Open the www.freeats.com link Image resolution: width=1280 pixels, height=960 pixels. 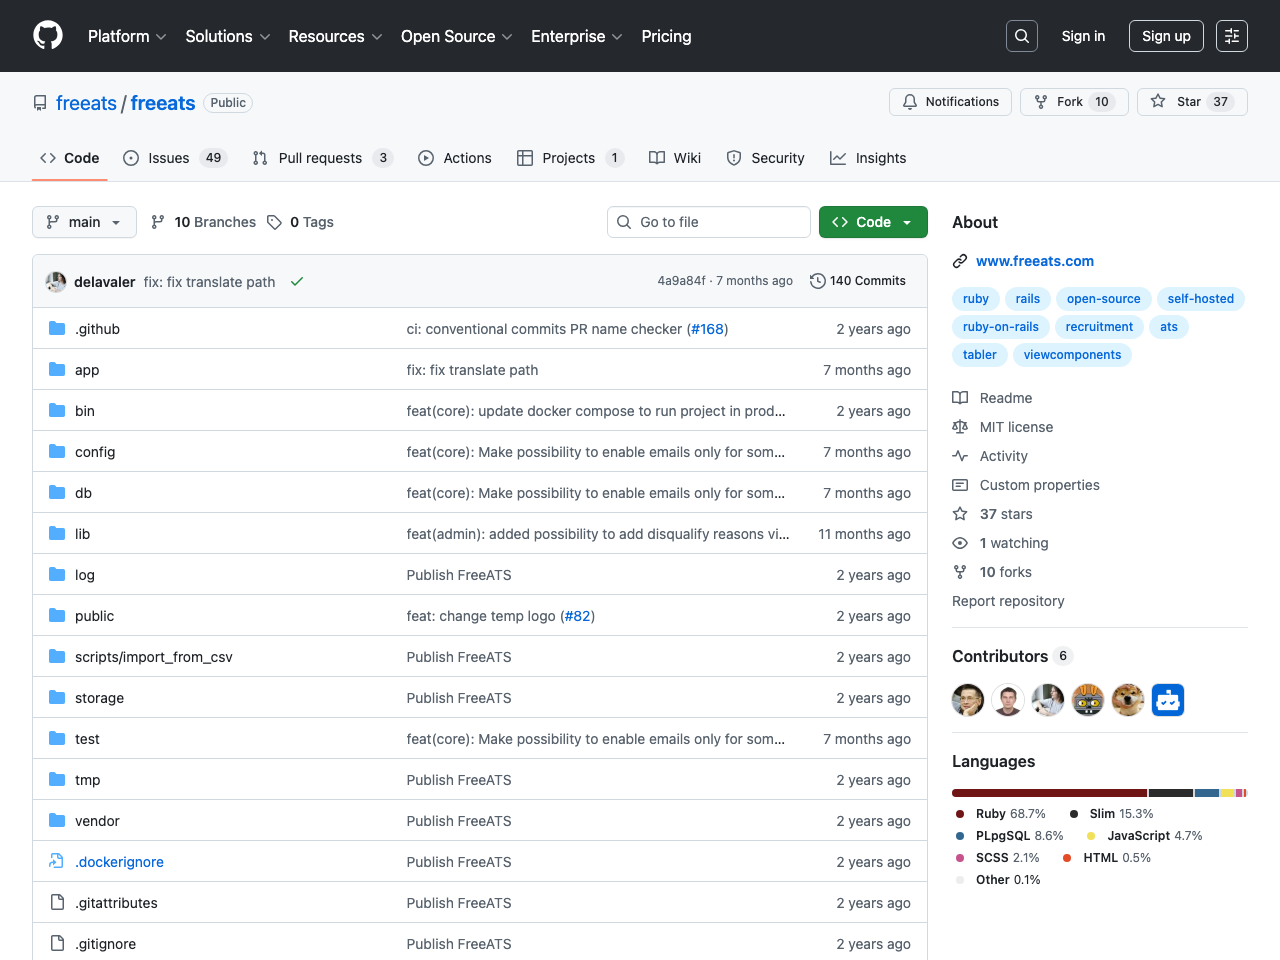click(x=1034, y=261)
